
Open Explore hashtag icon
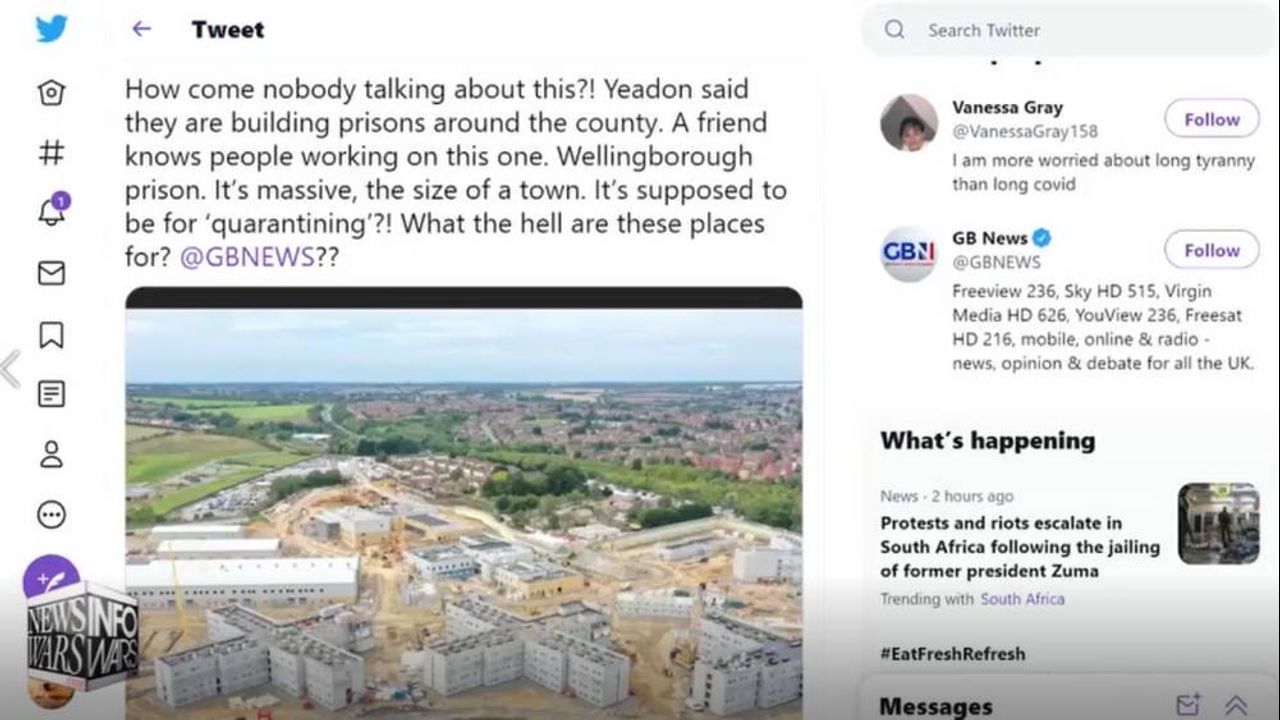(51, 152)
